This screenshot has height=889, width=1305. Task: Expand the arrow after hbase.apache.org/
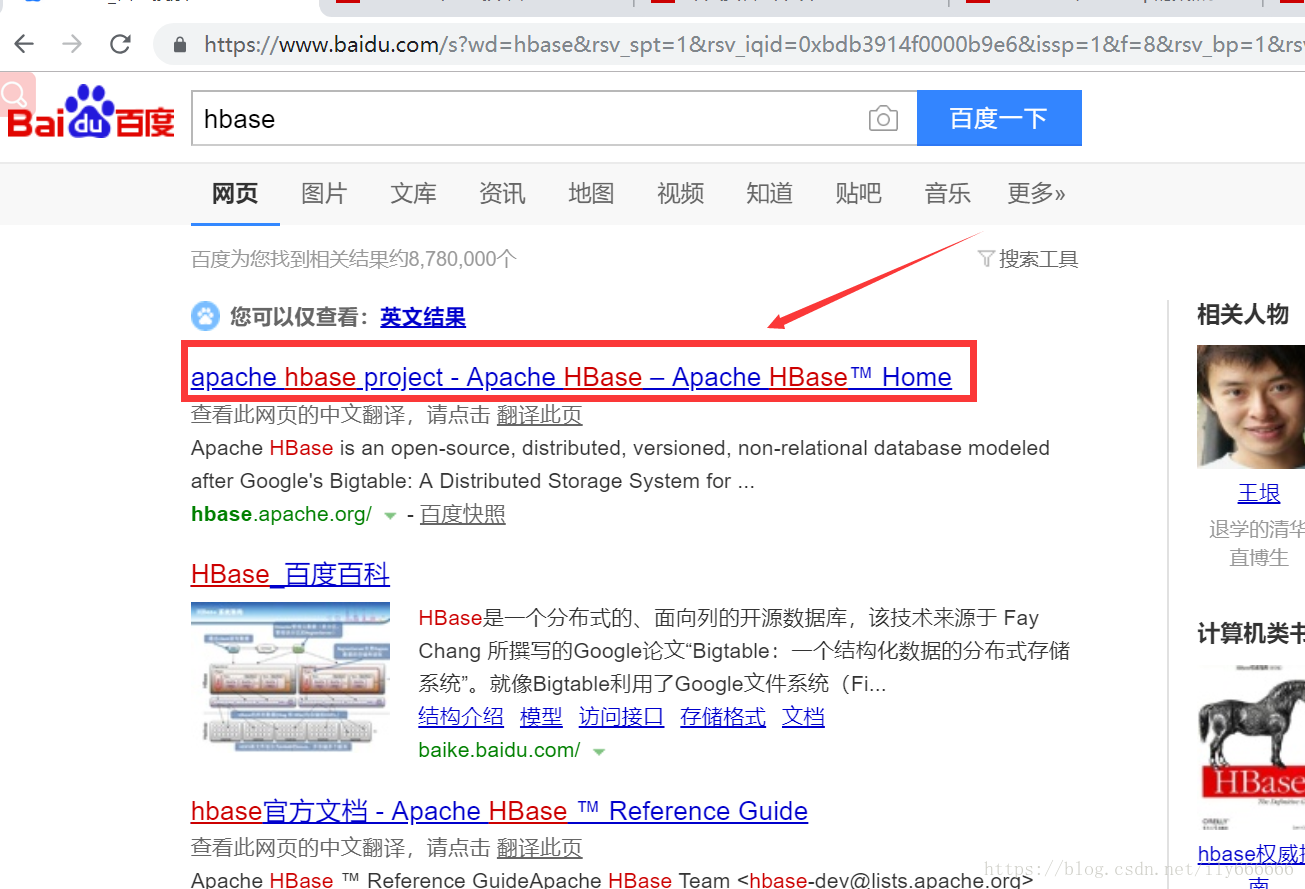pos(390,516)
